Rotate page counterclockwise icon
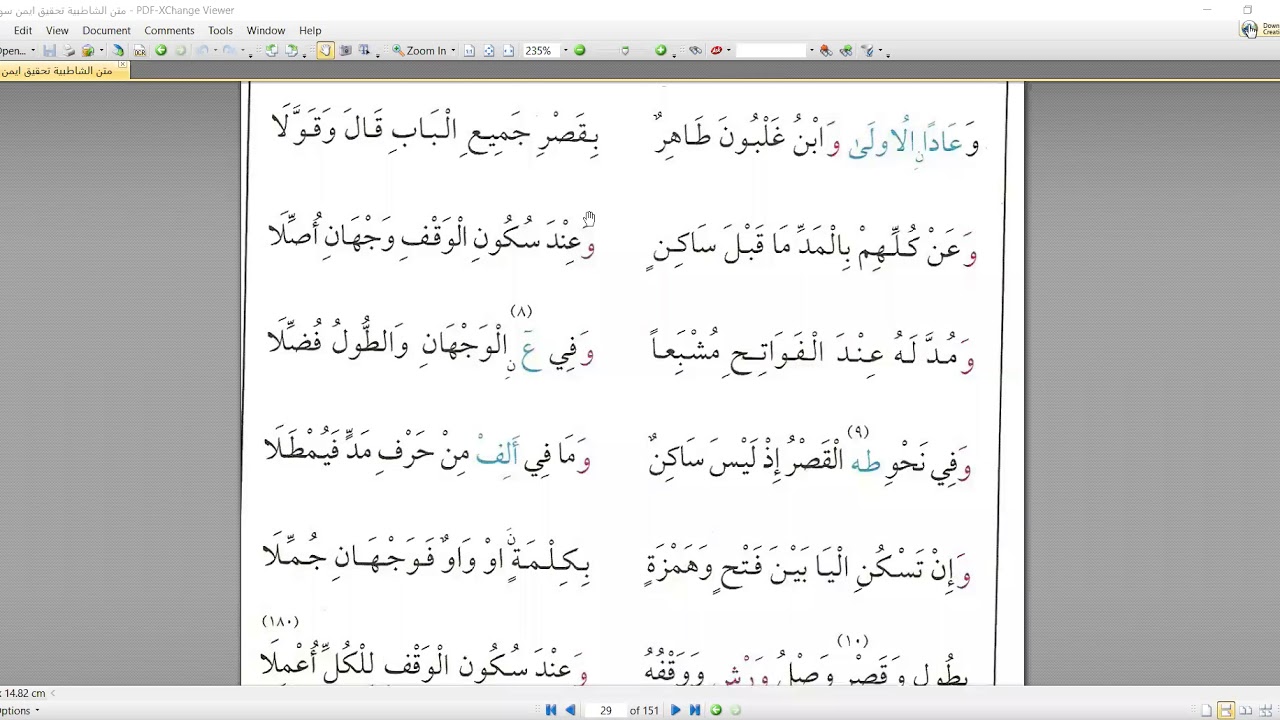Image resolution: width=1280 pixels, height=720 pixels. [271, 50]
